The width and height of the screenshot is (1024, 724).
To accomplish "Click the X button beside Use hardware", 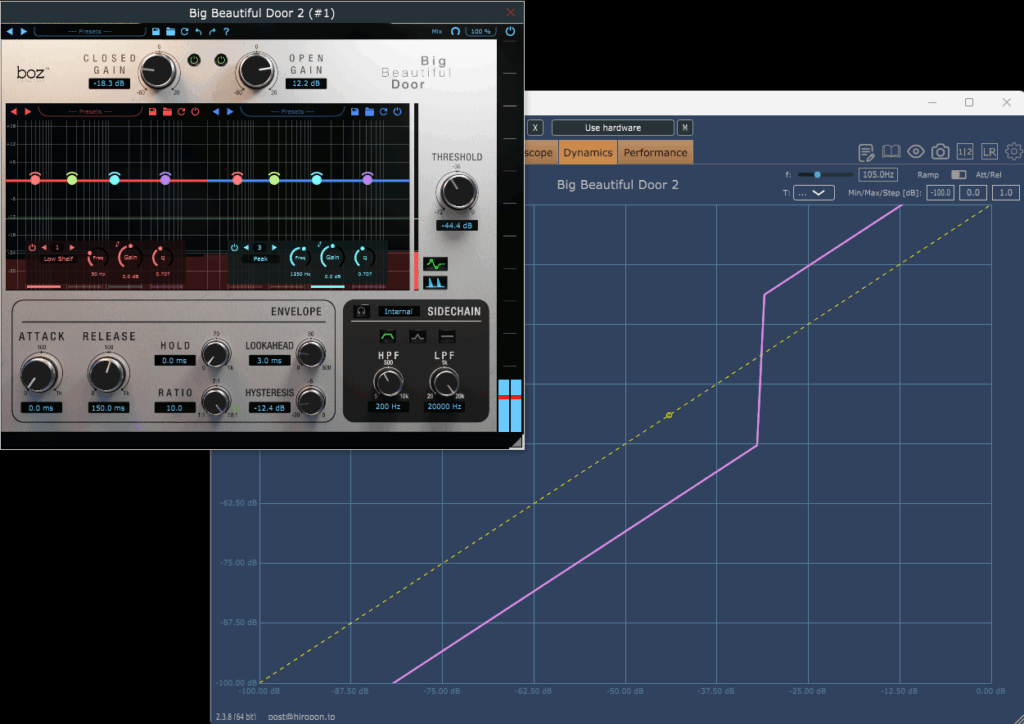I will coord(535,128).
